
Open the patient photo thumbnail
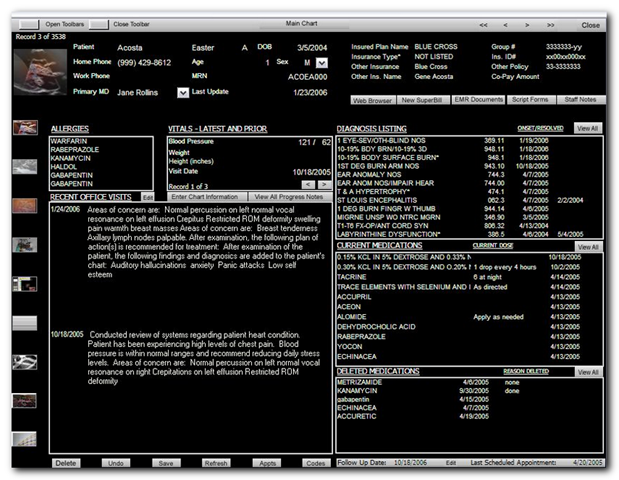[x=40, y=71]
